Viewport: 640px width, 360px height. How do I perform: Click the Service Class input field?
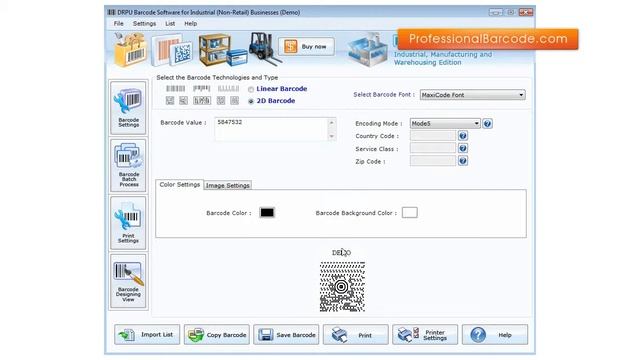pyautogui.click(x=433, y=148)
